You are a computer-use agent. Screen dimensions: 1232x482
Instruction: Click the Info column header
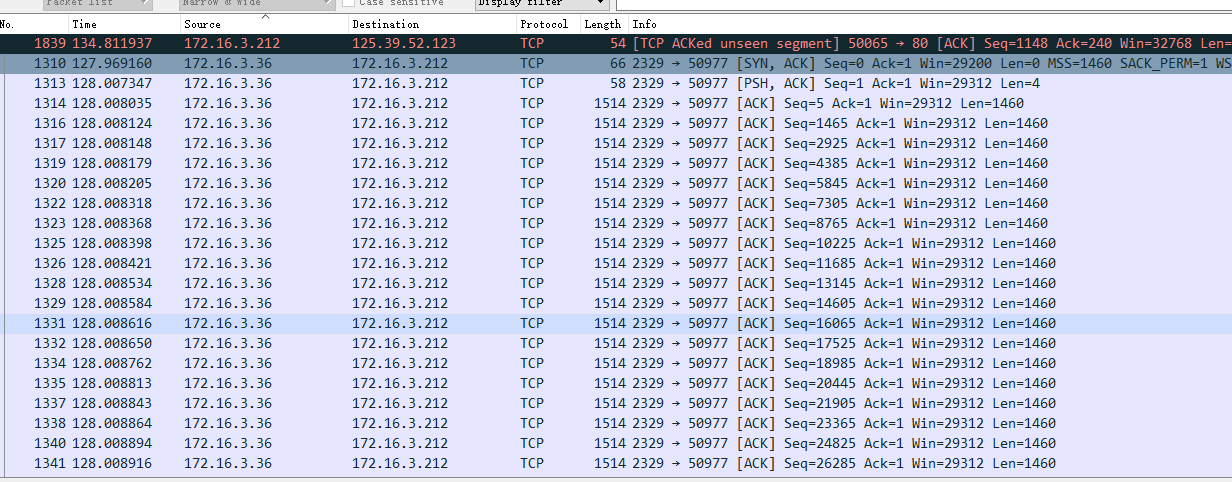(x=930, y=23)
